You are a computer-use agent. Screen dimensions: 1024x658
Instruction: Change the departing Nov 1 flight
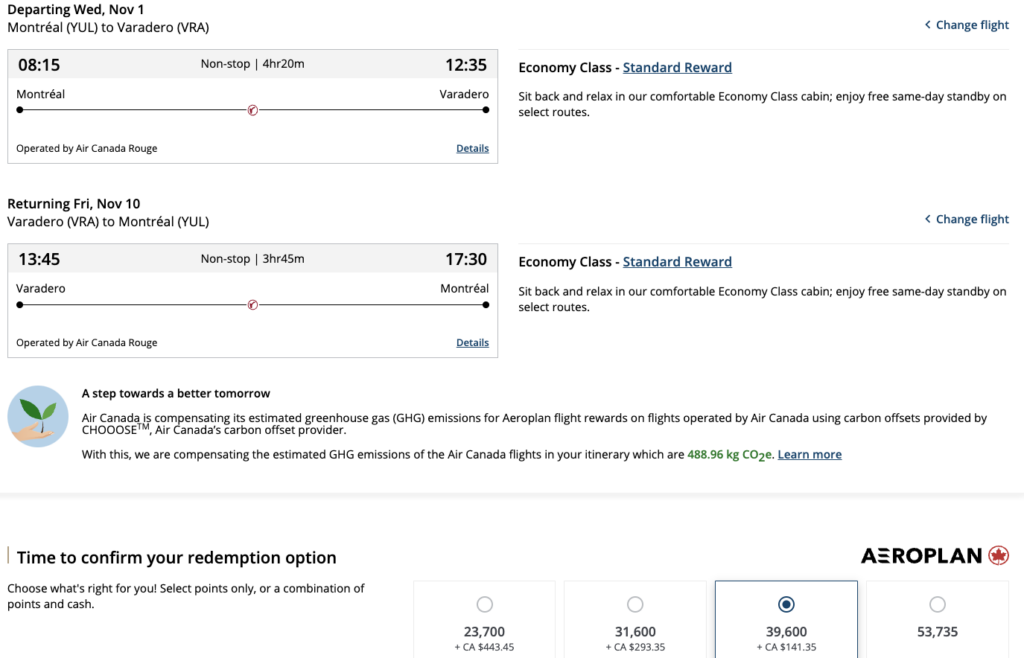click(972, 25)
